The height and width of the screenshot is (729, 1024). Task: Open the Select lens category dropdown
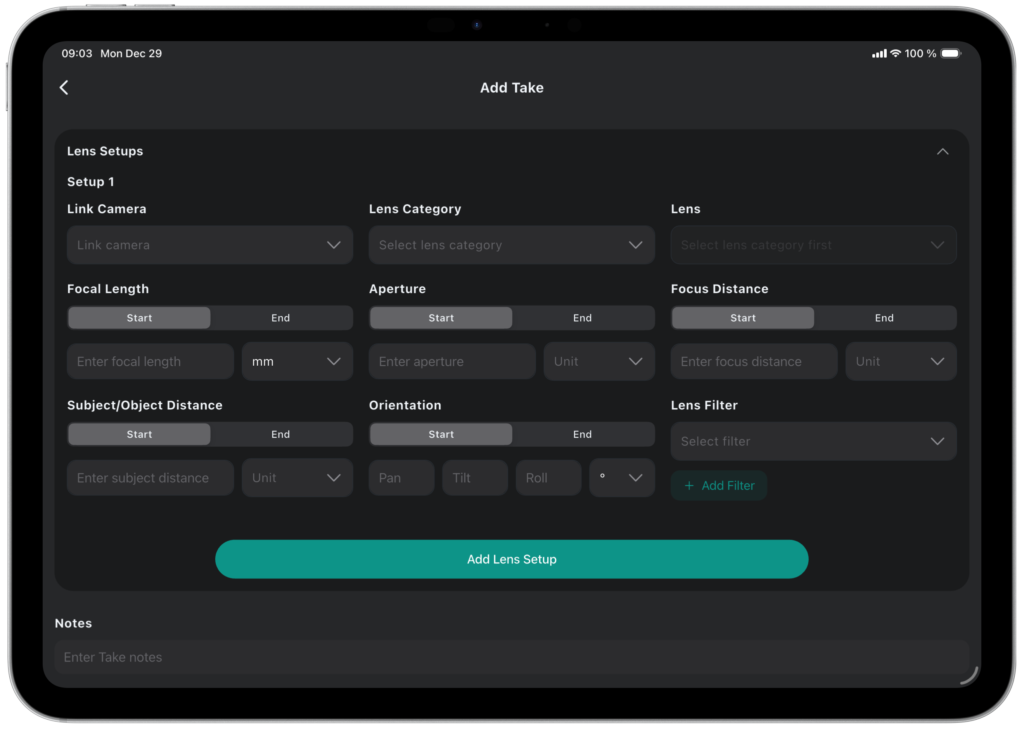tap(511, 245)
